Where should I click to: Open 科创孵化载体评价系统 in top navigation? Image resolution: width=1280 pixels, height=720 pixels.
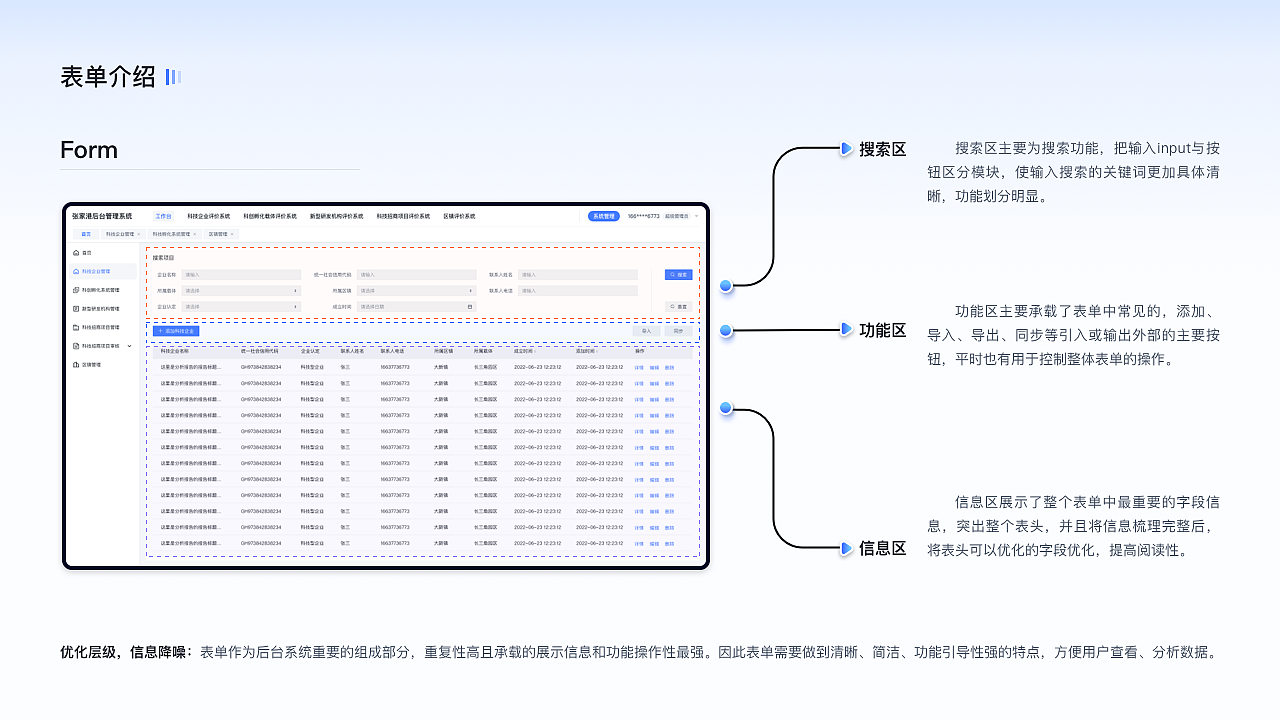(270, 216)
